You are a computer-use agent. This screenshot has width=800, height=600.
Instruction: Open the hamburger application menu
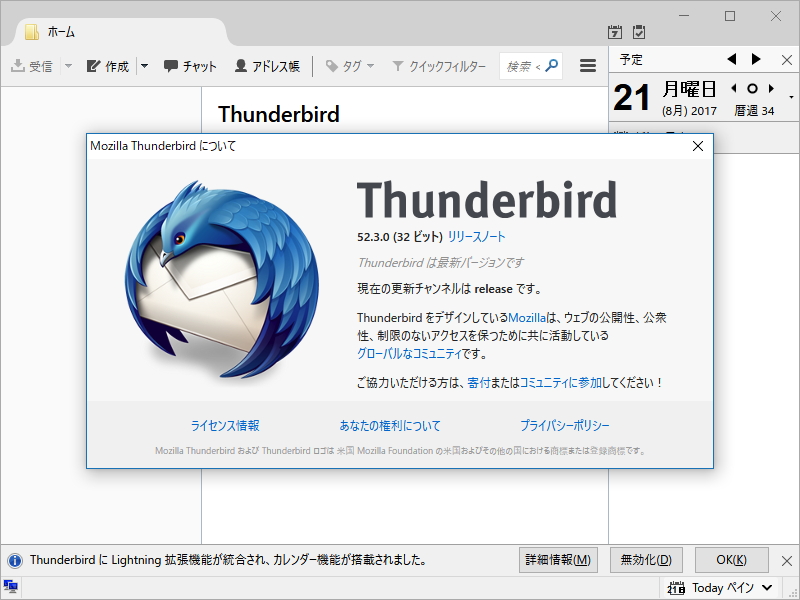(587, 66)
